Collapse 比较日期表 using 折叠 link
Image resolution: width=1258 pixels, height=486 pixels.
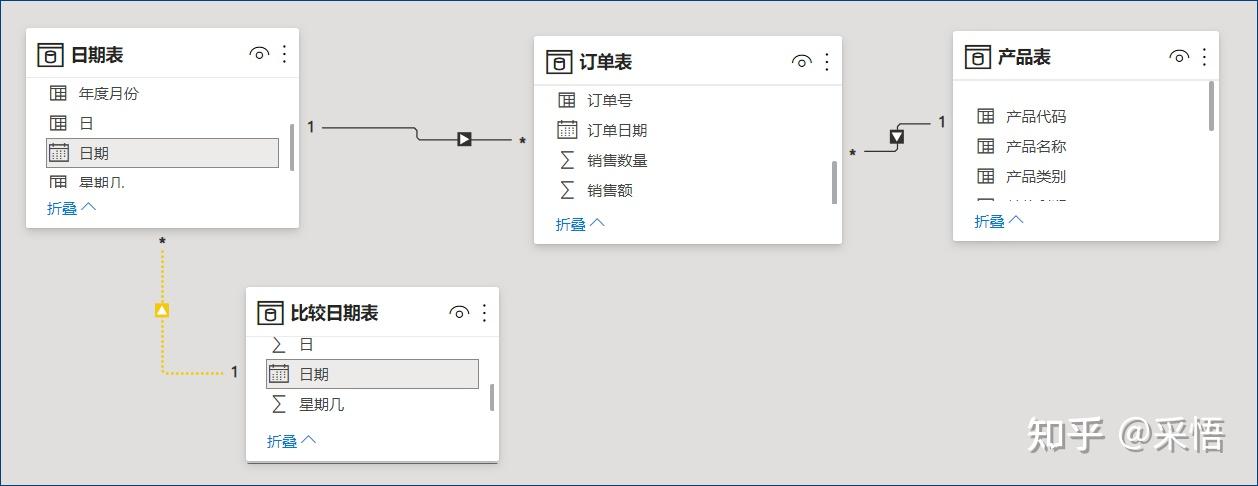point(292,440)
